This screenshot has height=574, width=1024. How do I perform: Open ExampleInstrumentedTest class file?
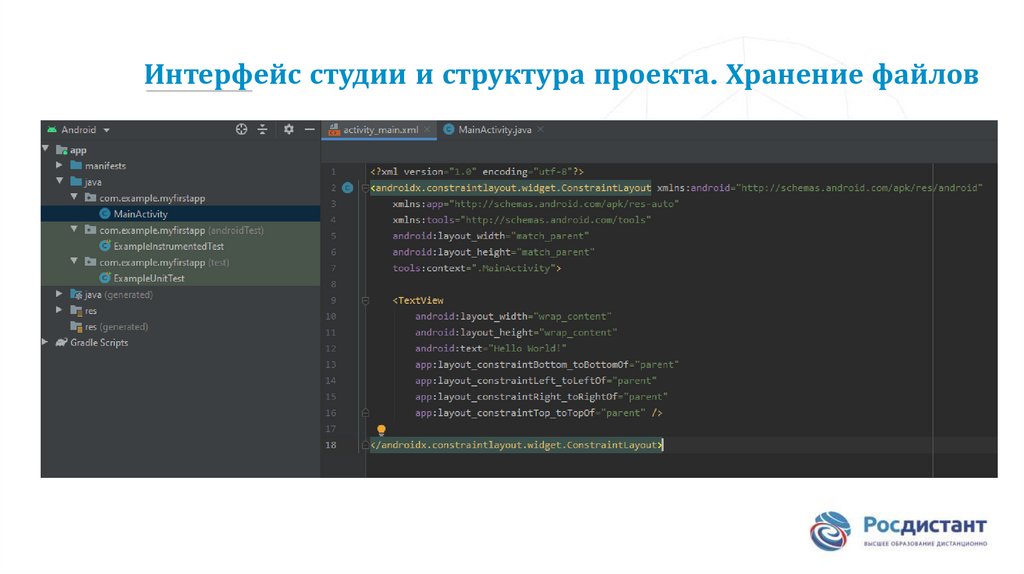(168, 246)
